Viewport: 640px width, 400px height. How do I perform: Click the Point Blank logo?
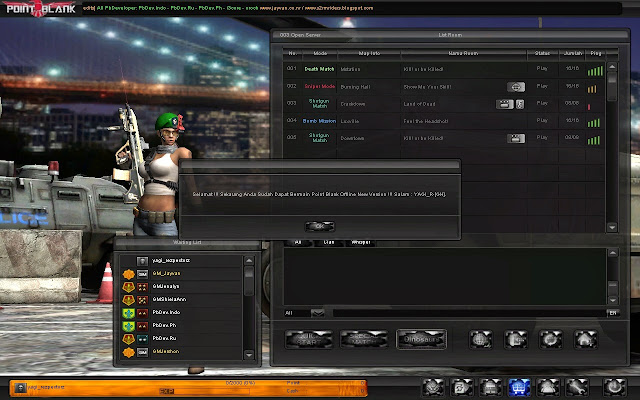point(40,8)
